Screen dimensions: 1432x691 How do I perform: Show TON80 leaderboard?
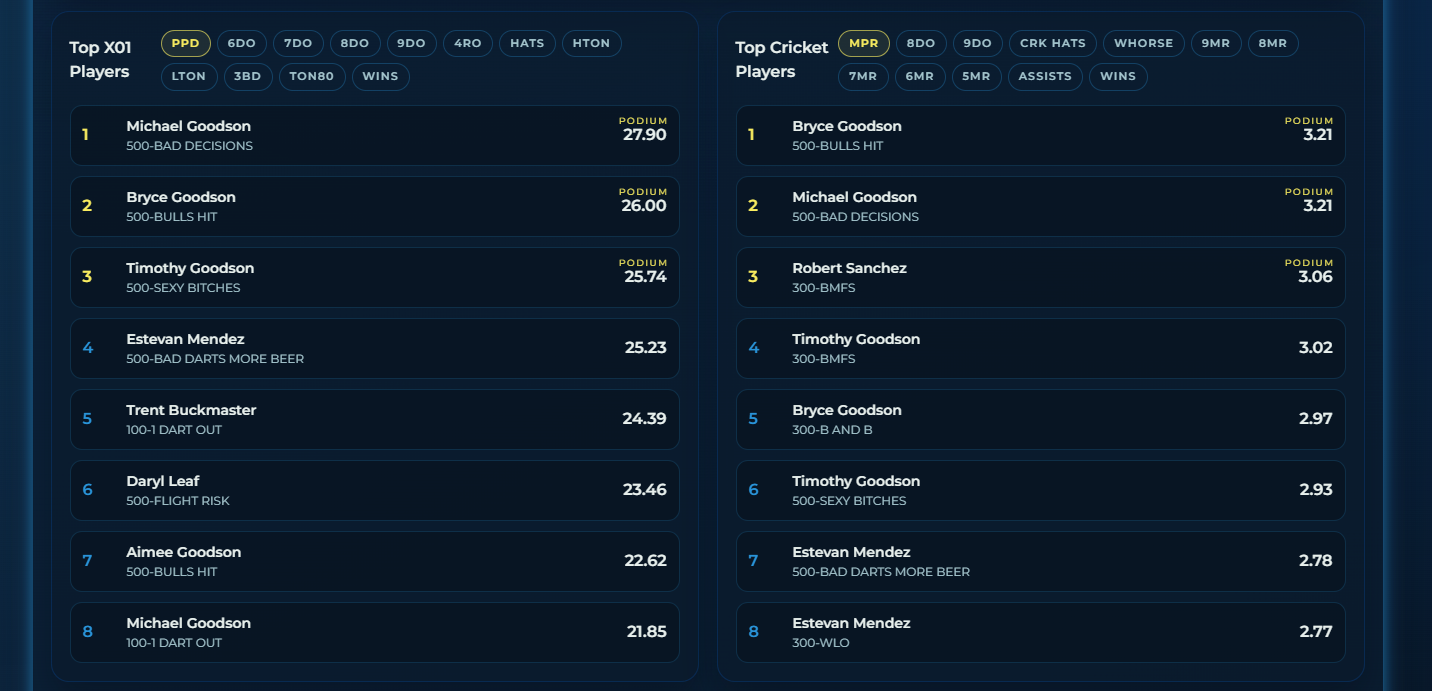click(x=312, y=76)
